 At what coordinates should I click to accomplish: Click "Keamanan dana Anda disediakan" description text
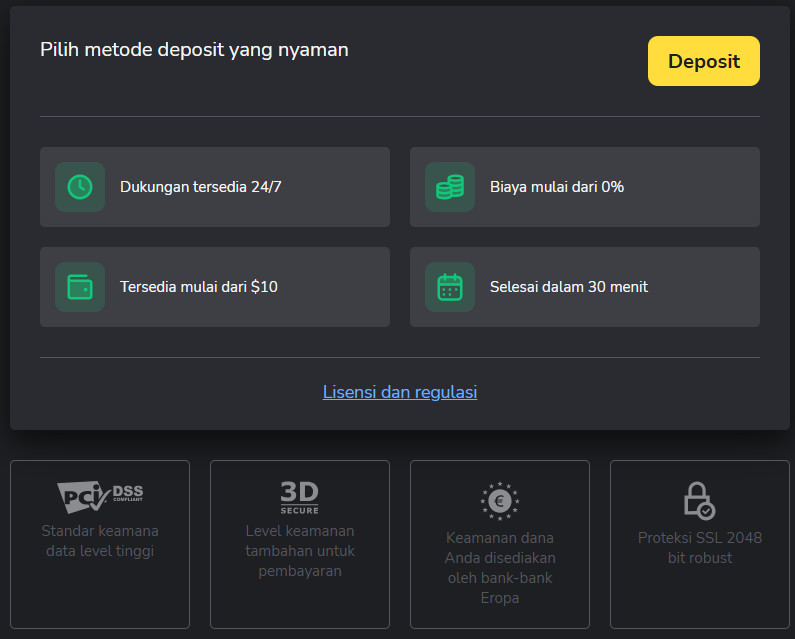coord(500,567)
